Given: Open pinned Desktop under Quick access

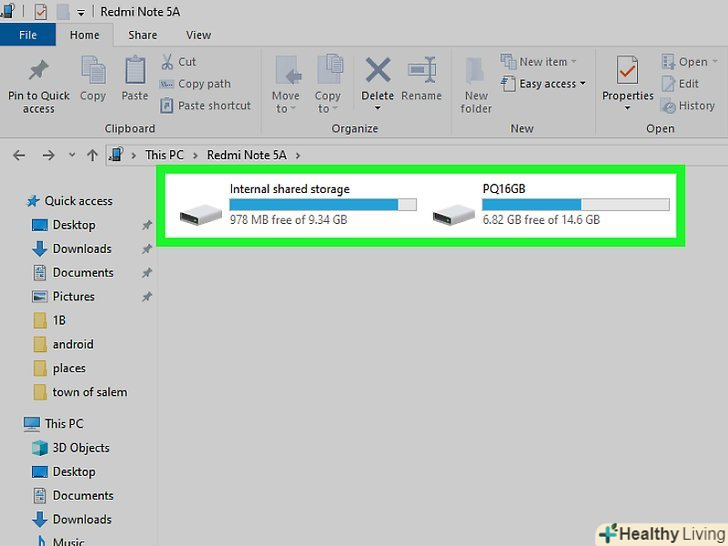Looking at the screenshot, I should 74,225.
